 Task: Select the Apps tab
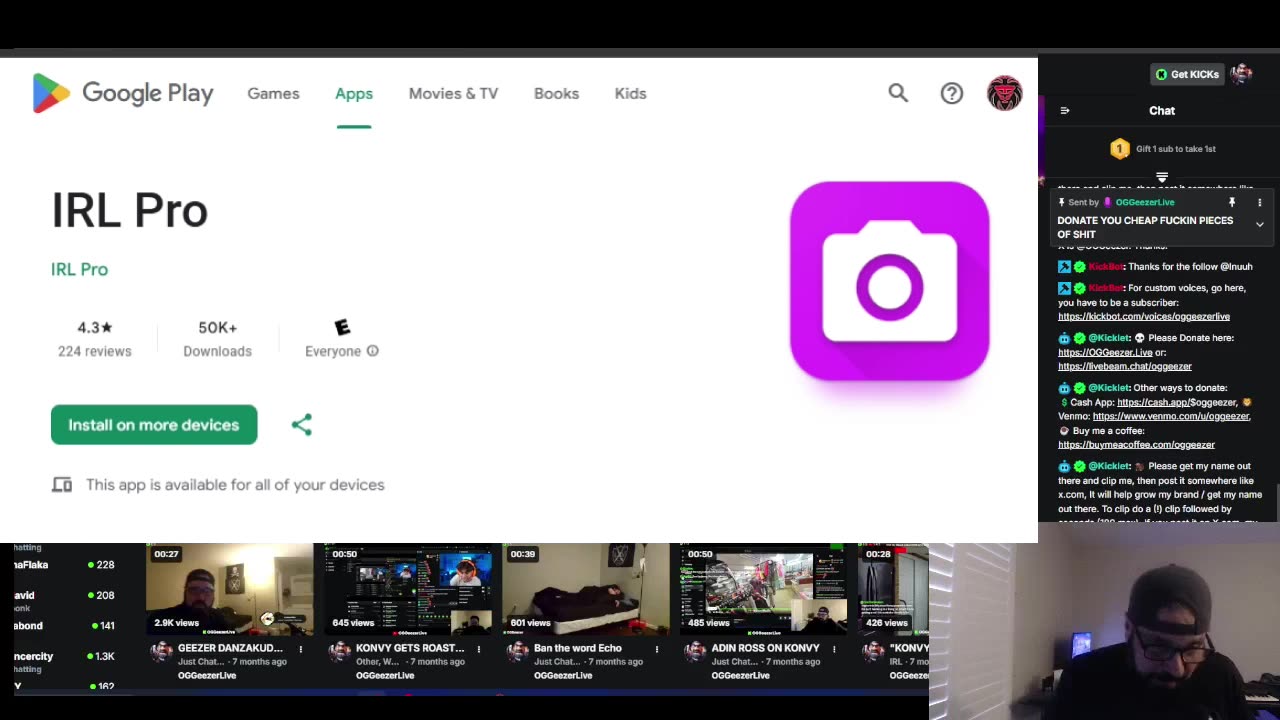tap(354, 93)
